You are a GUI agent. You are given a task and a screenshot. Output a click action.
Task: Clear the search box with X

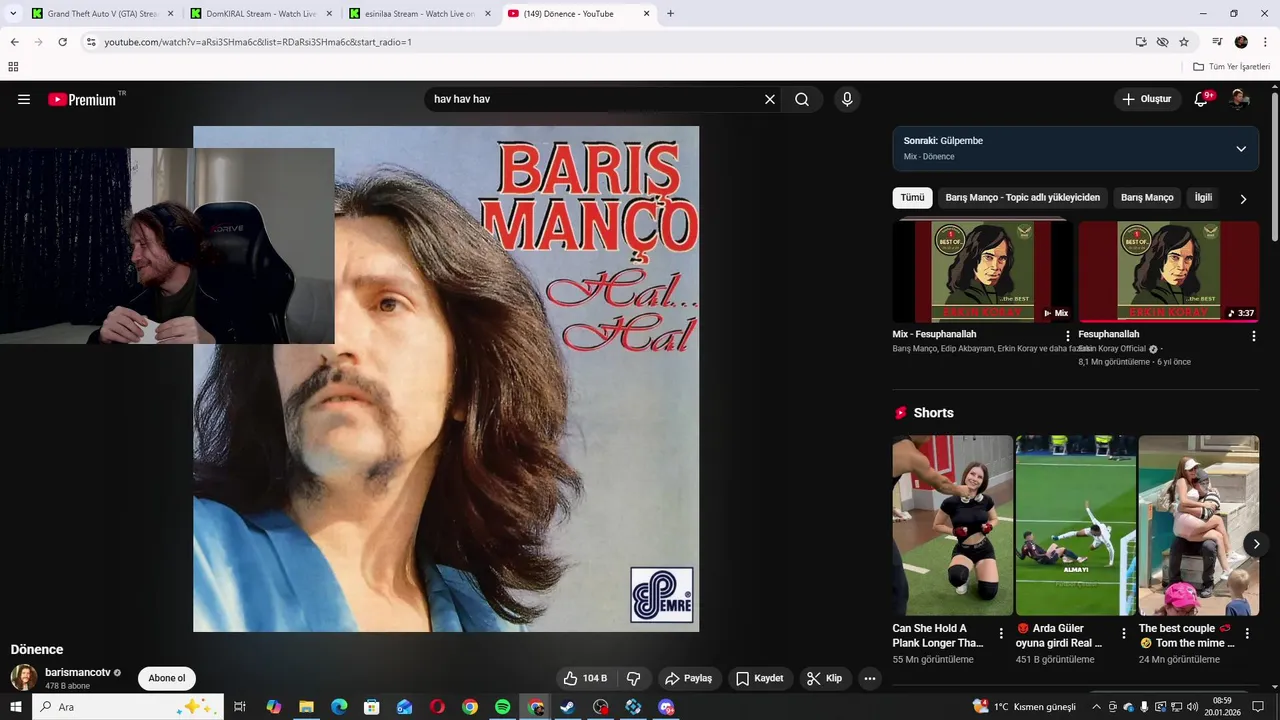(770, 99)
